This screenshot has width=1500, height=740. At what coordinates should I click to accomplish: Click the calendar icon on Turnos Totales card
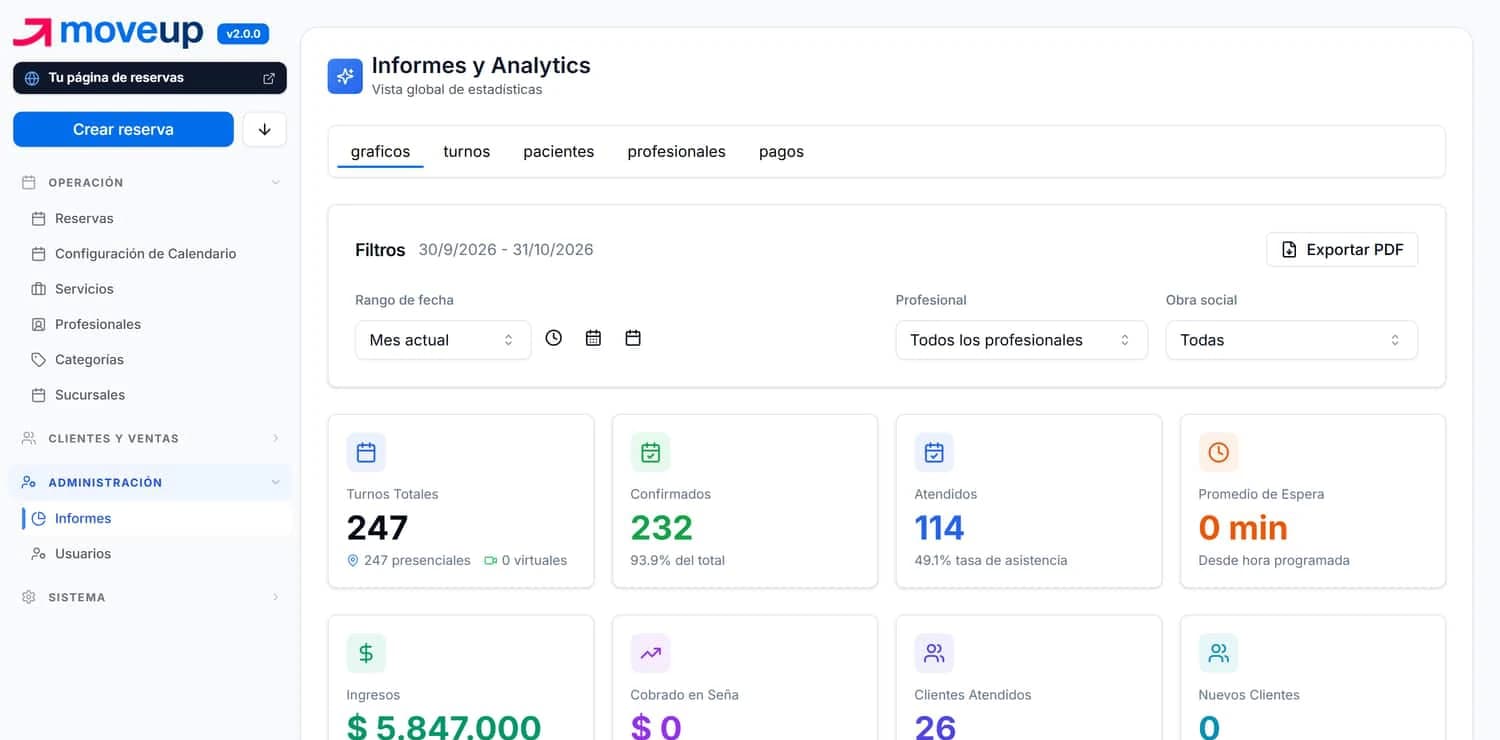366,453
